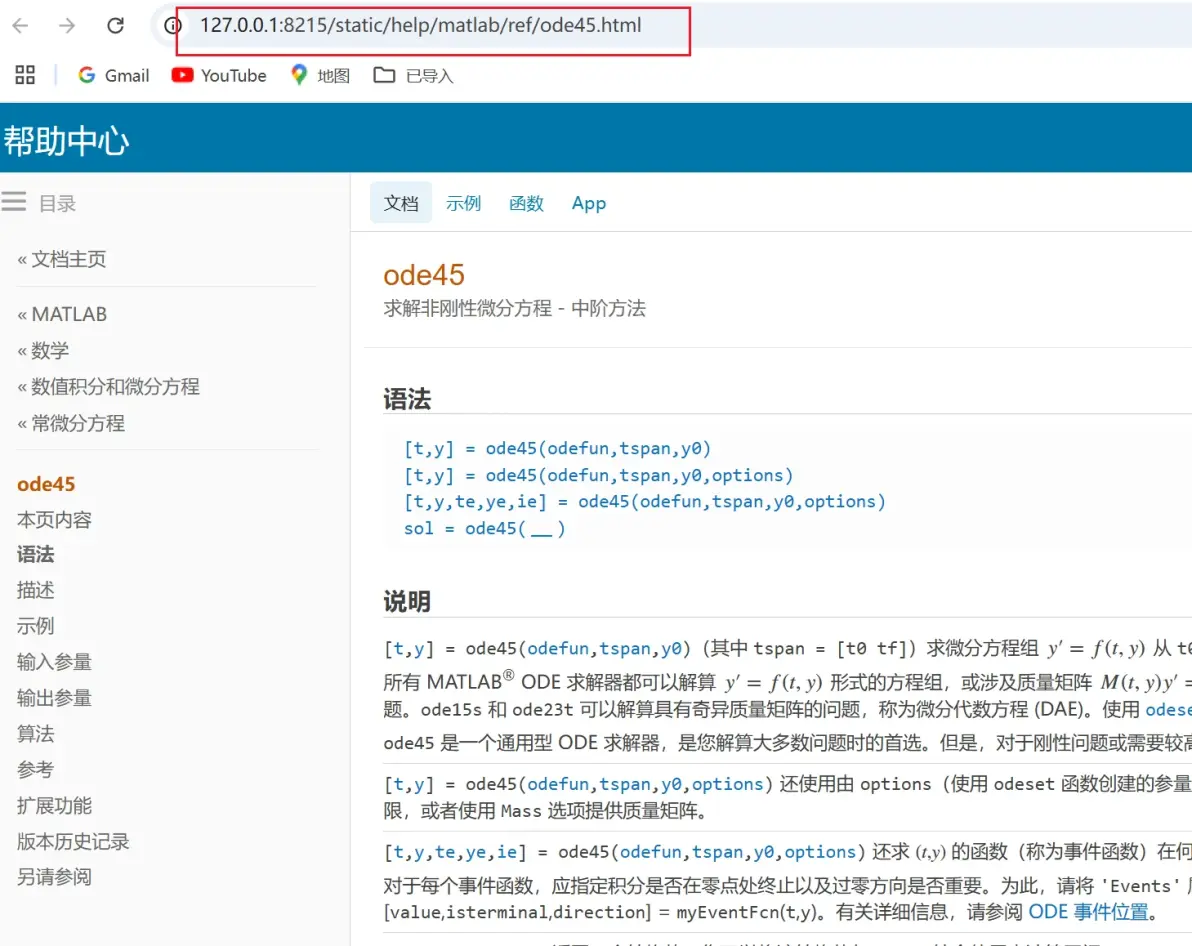Switch to the 示例 tab

(x=463, y=203)
